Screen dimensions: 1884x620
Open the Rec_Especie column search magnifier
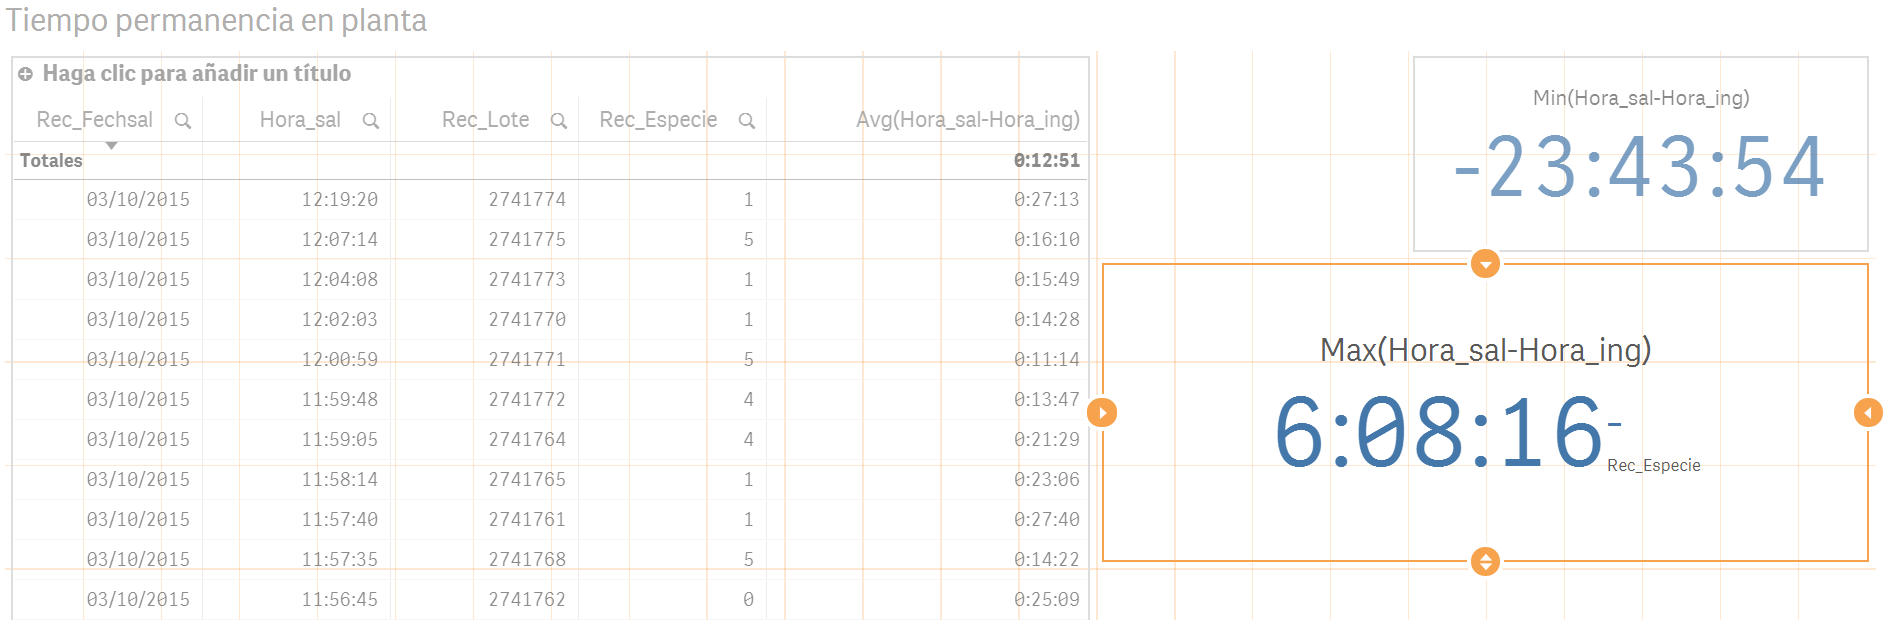click(746, 121)
